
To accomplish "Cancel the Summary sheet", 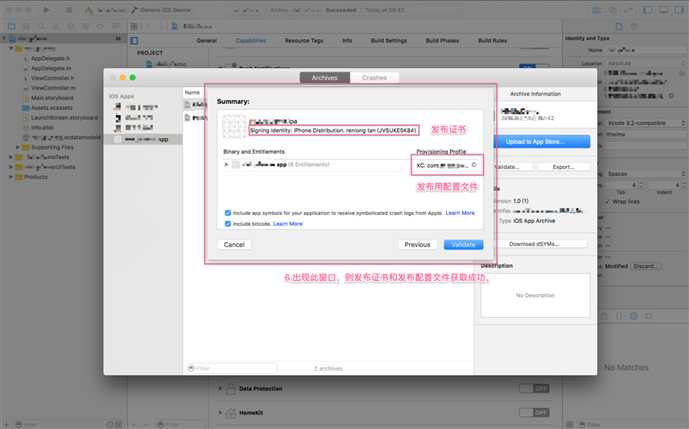I will point(234,244).
